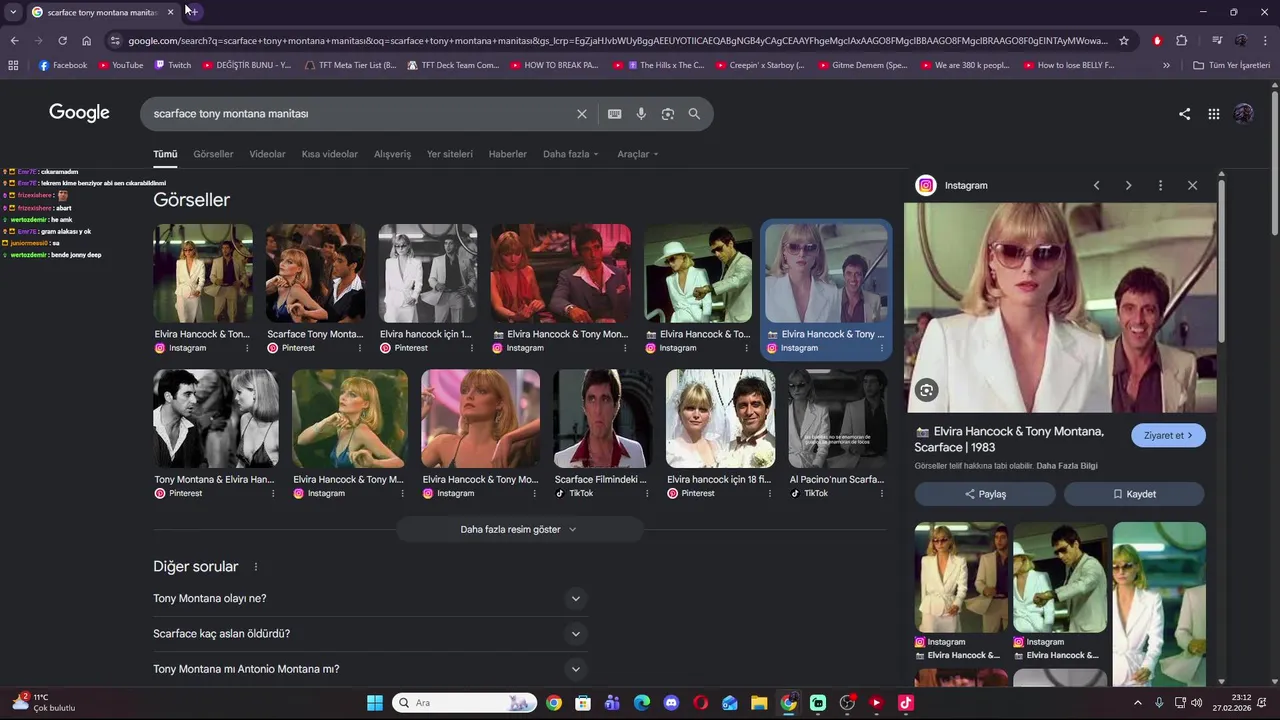
Task: Click the Ziyaret et button
Action: [1168, 435]
